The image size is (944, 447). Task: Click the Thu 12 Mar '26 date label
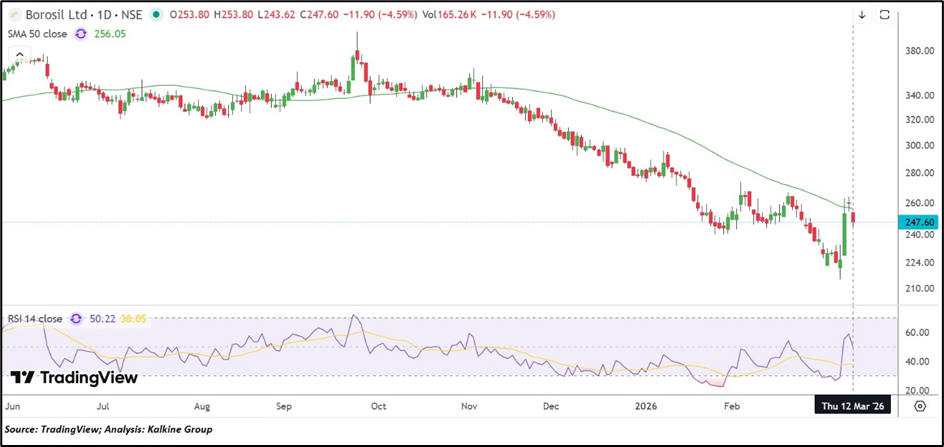(x=852, y=407)
